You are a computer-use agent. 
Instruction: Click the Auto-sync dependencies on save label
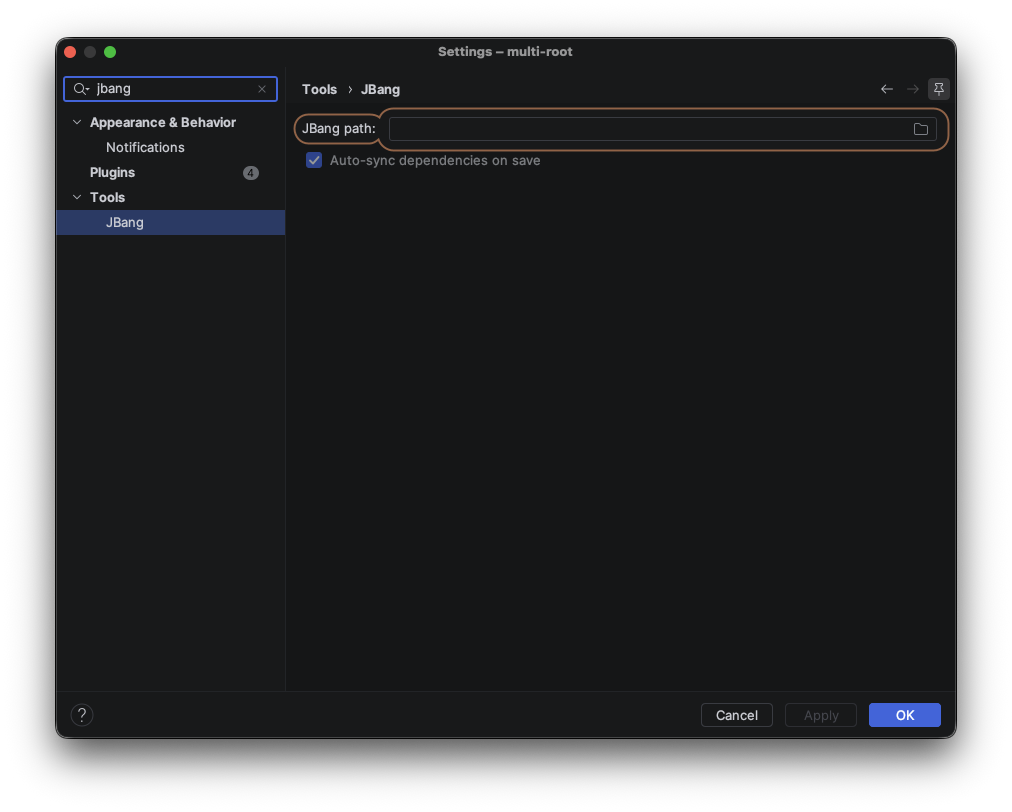click(435, 160)
